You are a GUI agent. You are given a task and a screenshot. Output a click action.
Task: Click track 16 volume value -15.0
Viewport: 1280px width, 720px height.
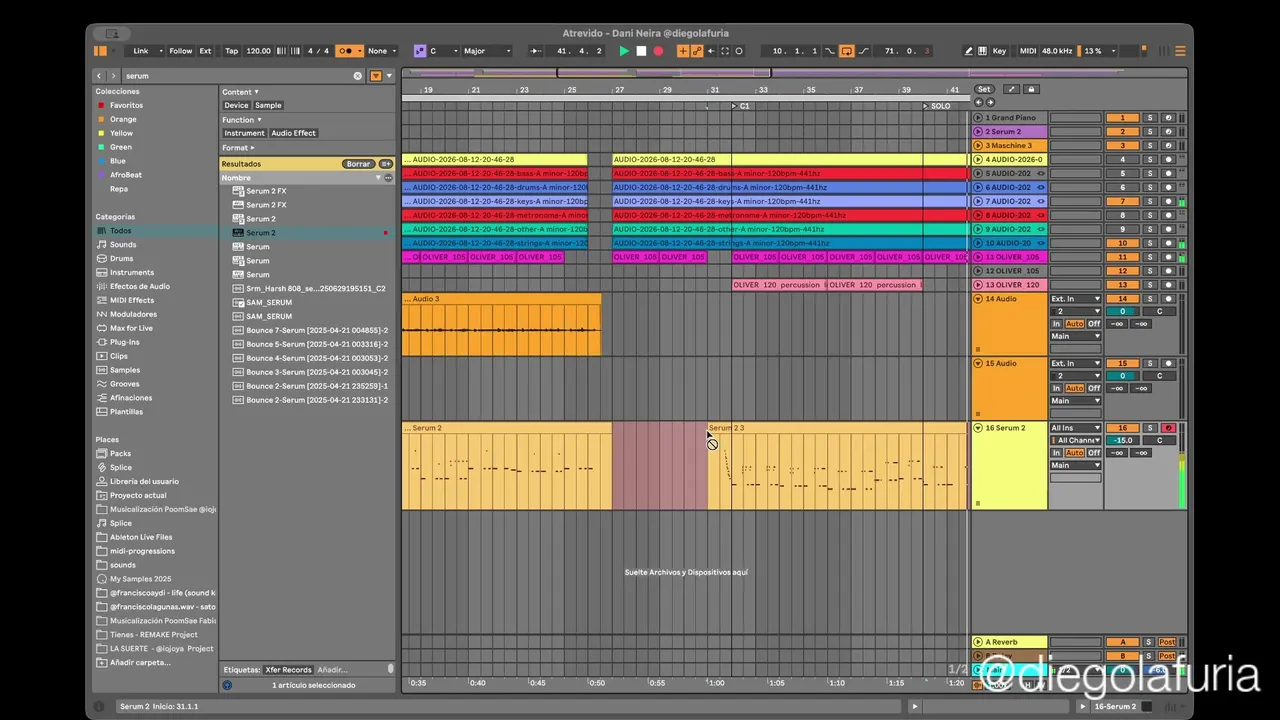pos(1123,440)
